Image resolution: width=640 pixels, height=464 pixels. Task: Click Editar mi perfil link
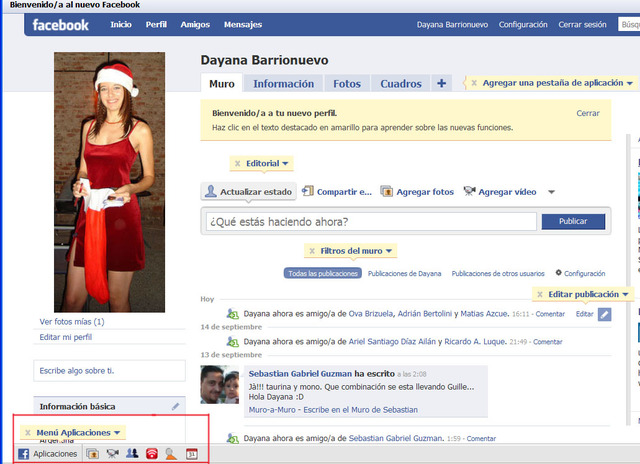pos(66,337)
